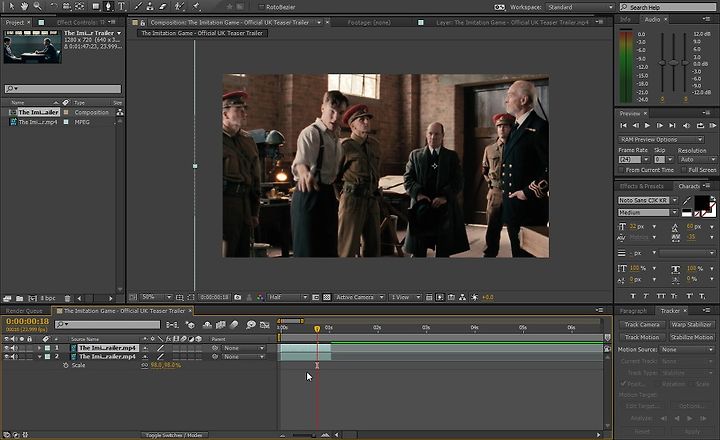
Task: Click the Track Motion button
Action: (x=641, y=337)
